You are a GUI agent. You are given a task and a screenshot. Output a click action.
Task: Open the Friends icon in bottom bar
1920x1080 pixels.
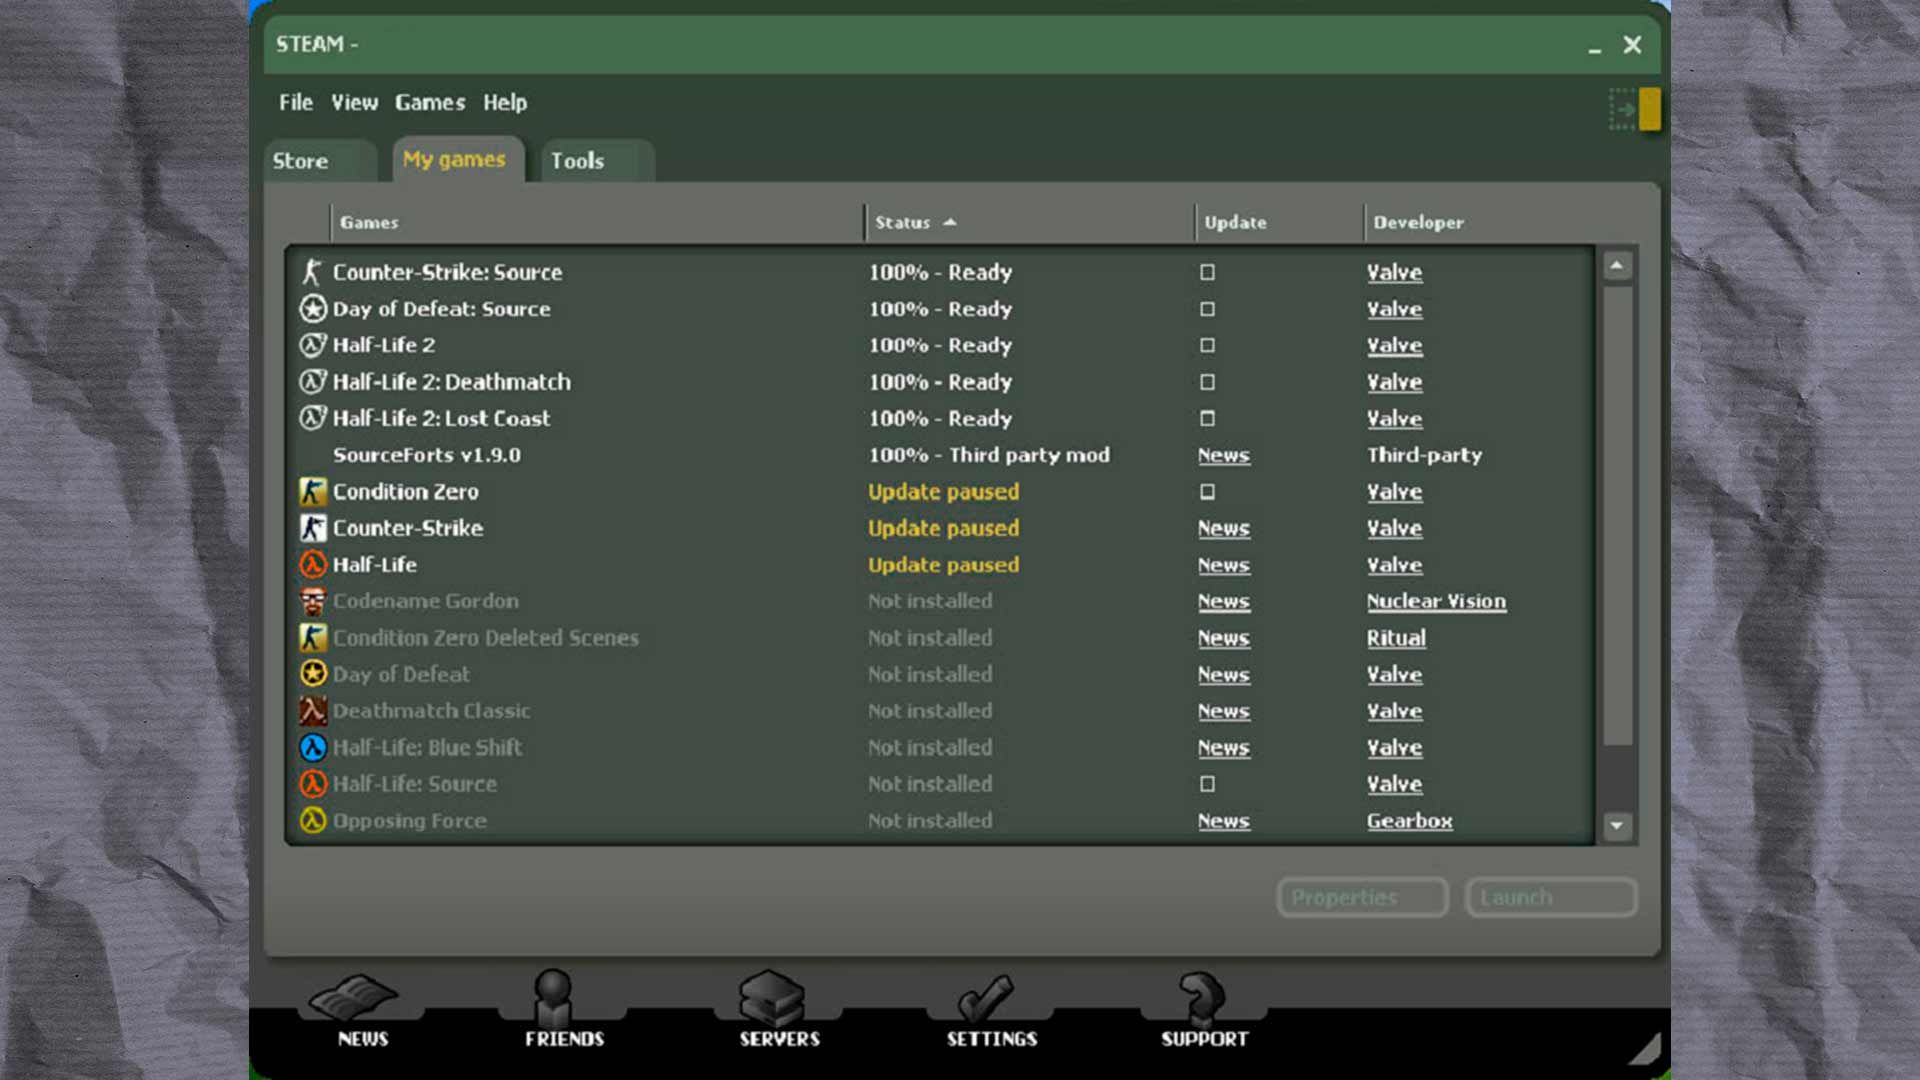coord(553,997)
